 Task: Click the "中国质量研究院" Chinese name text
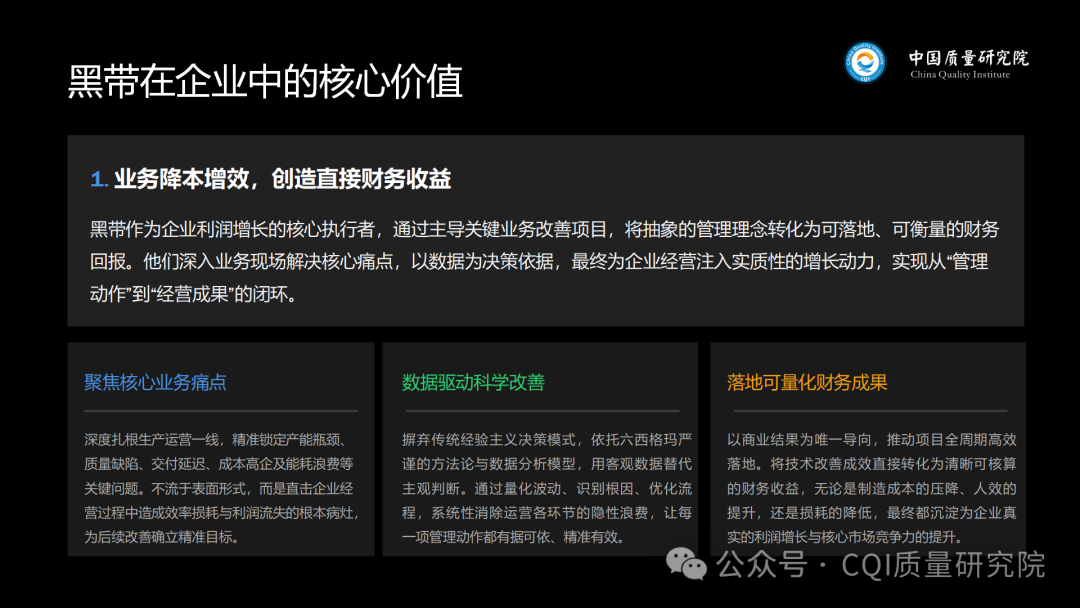click(x=968, y=58)
